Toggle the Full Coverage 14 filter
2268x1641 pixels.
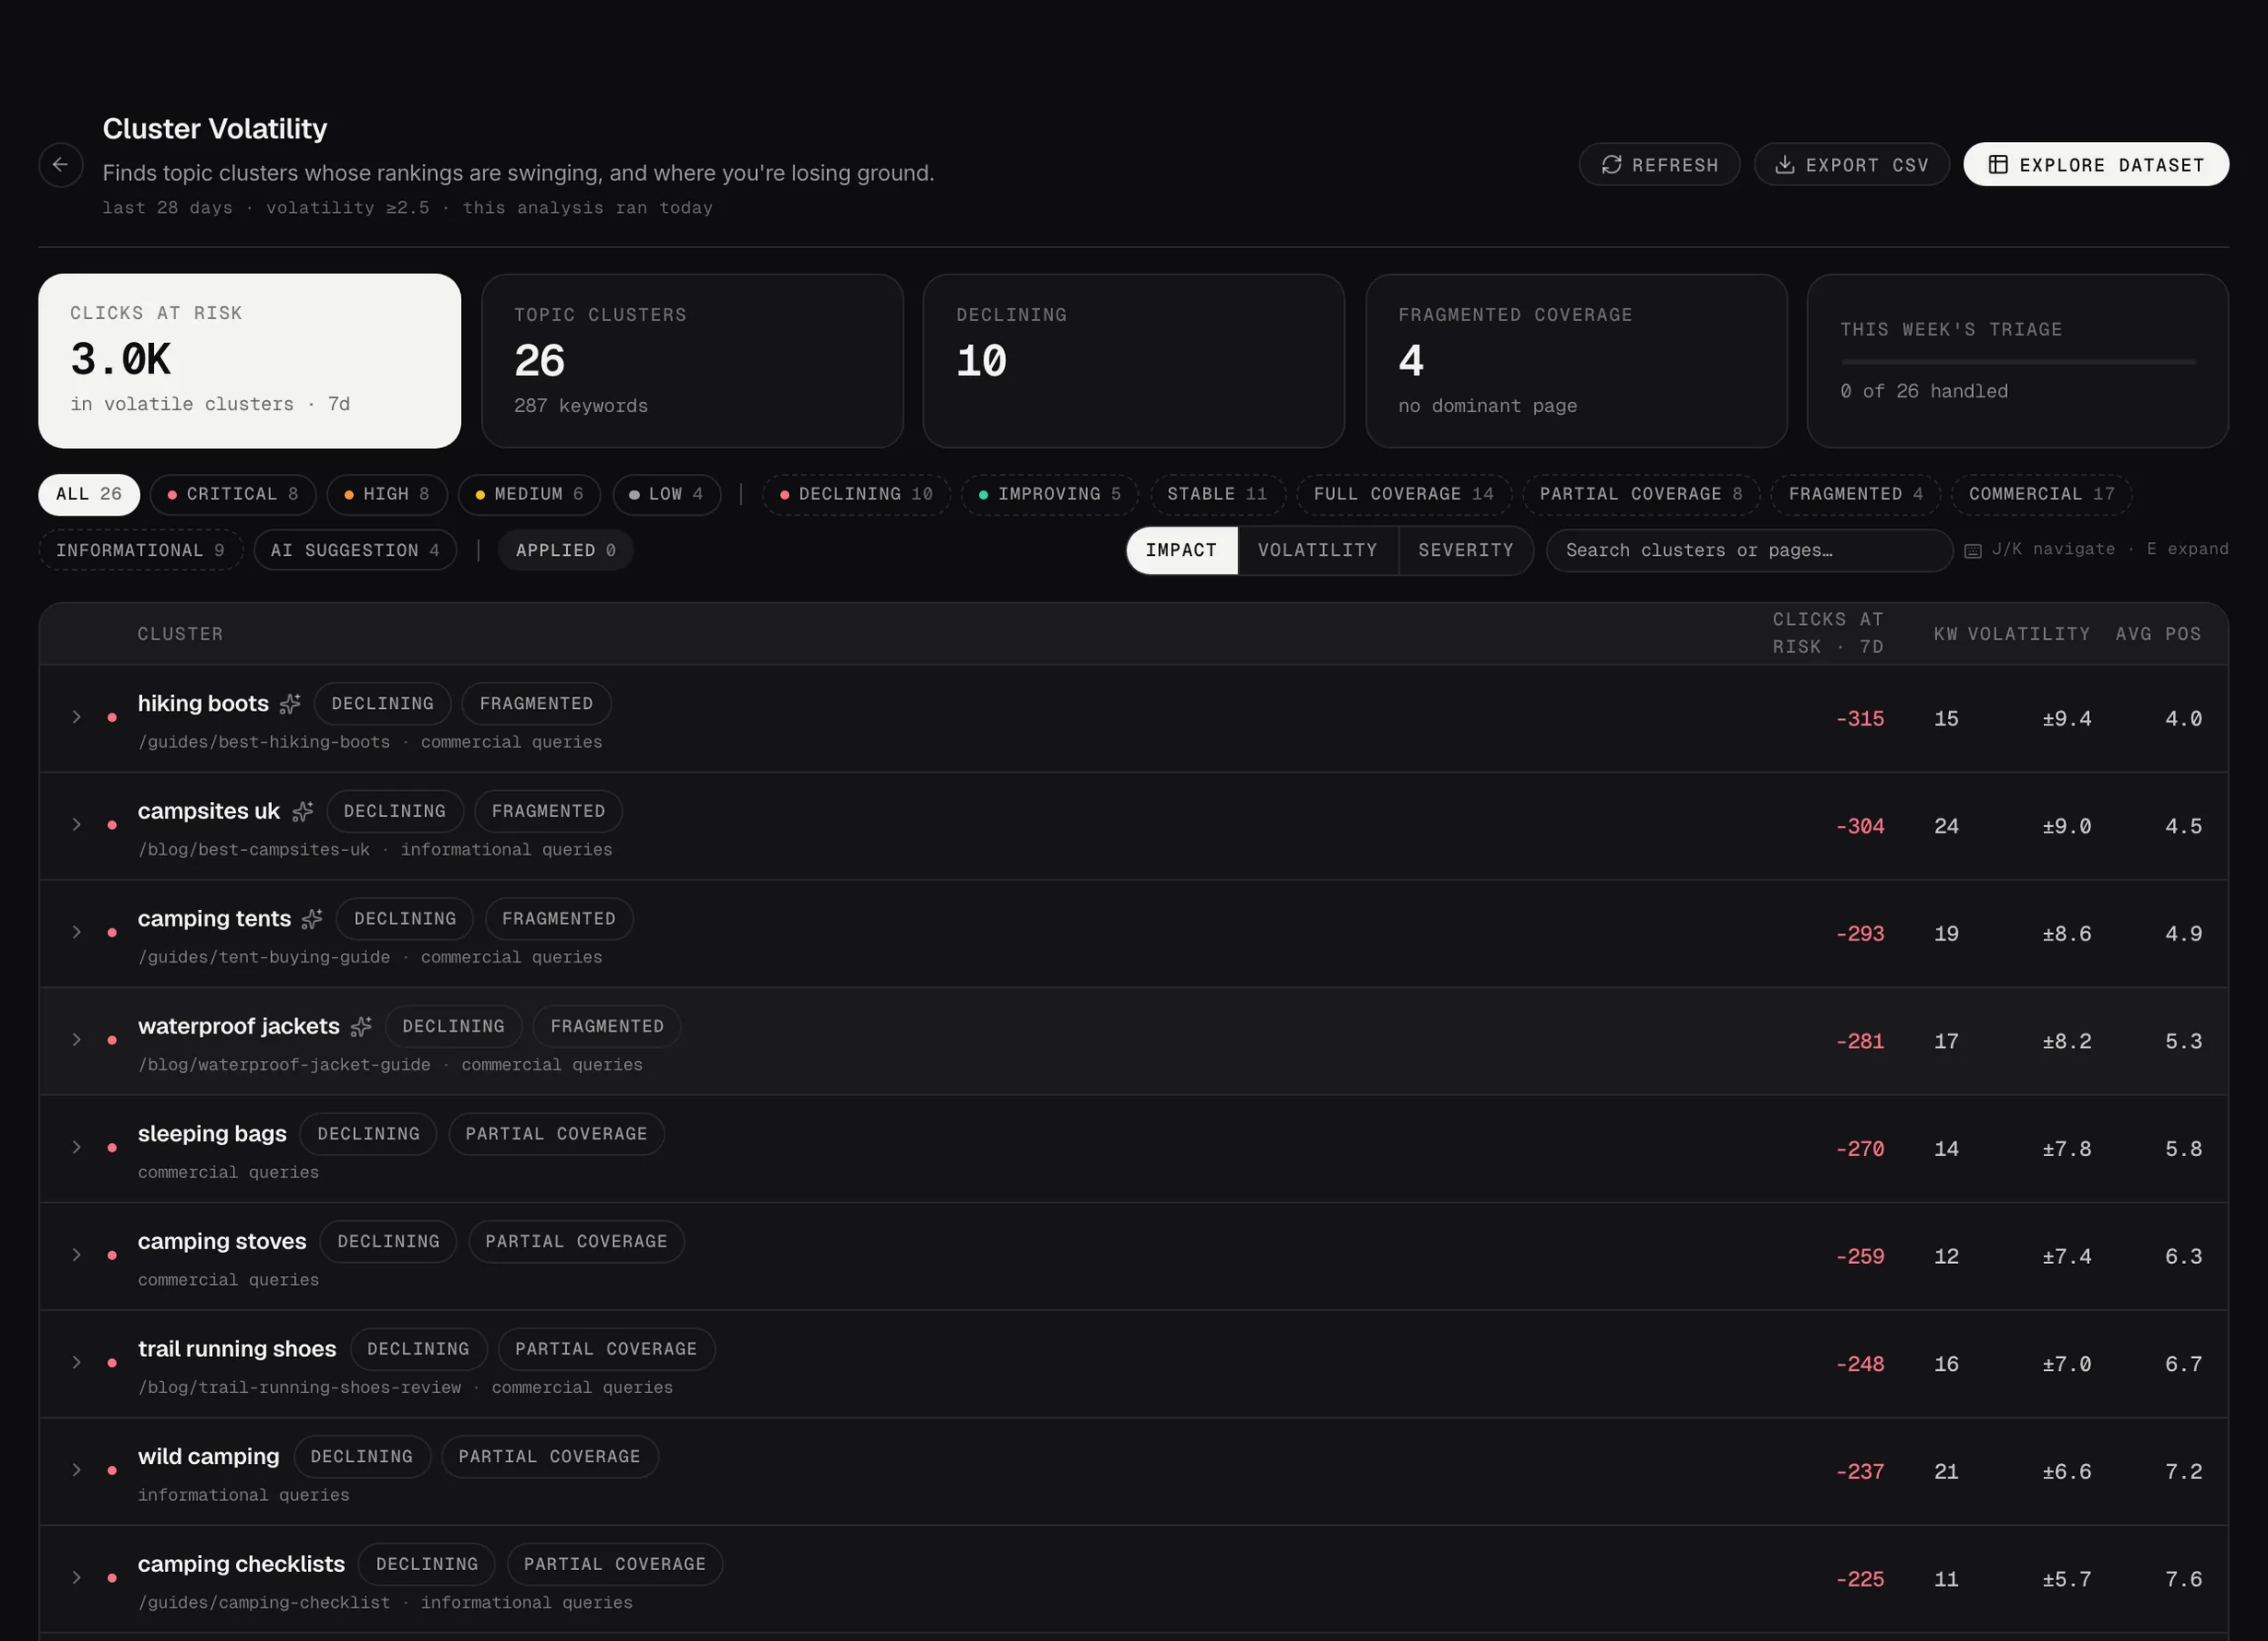(x=1404, y=494)
